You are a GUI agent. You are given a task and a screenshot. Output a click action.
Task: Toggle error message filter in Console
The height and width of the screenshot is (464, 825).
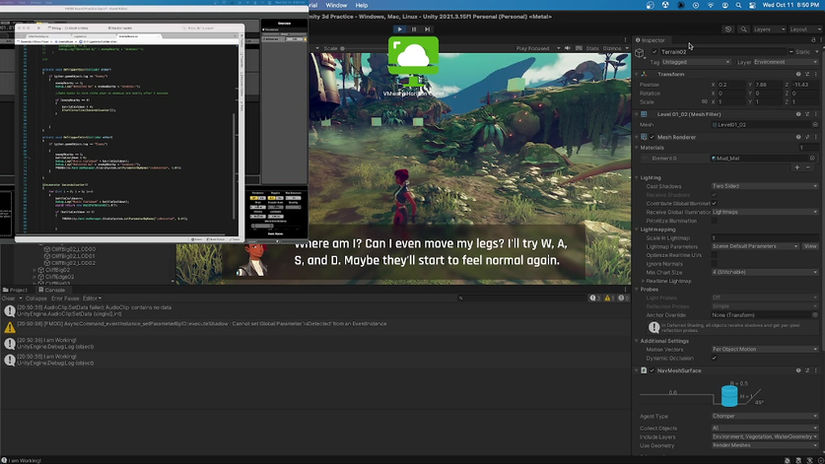point(623,298)
